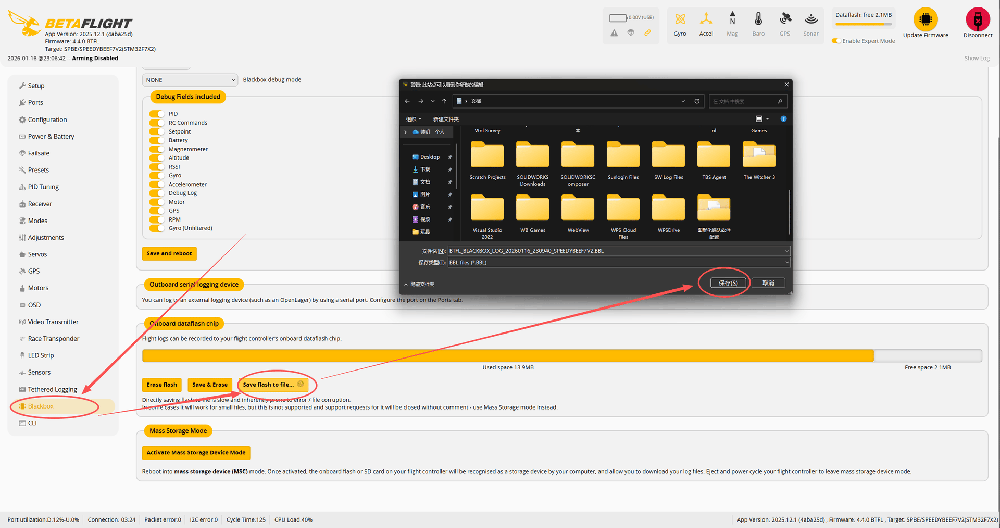The image size is (1000, 528).
Task: Click the red Disconnect USB icon
Action: tap(977, 19)
